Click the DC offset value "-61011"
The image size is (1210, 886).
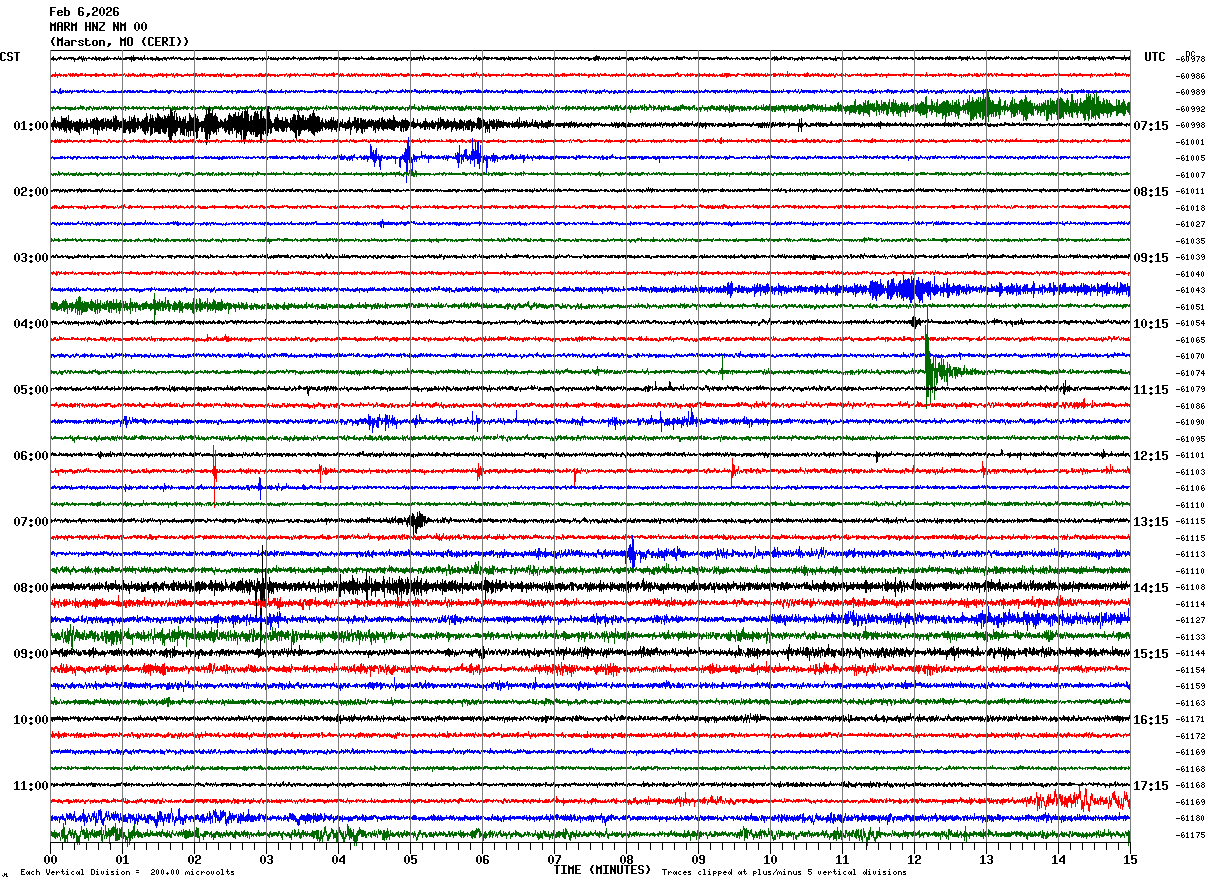pos(1191,191)
